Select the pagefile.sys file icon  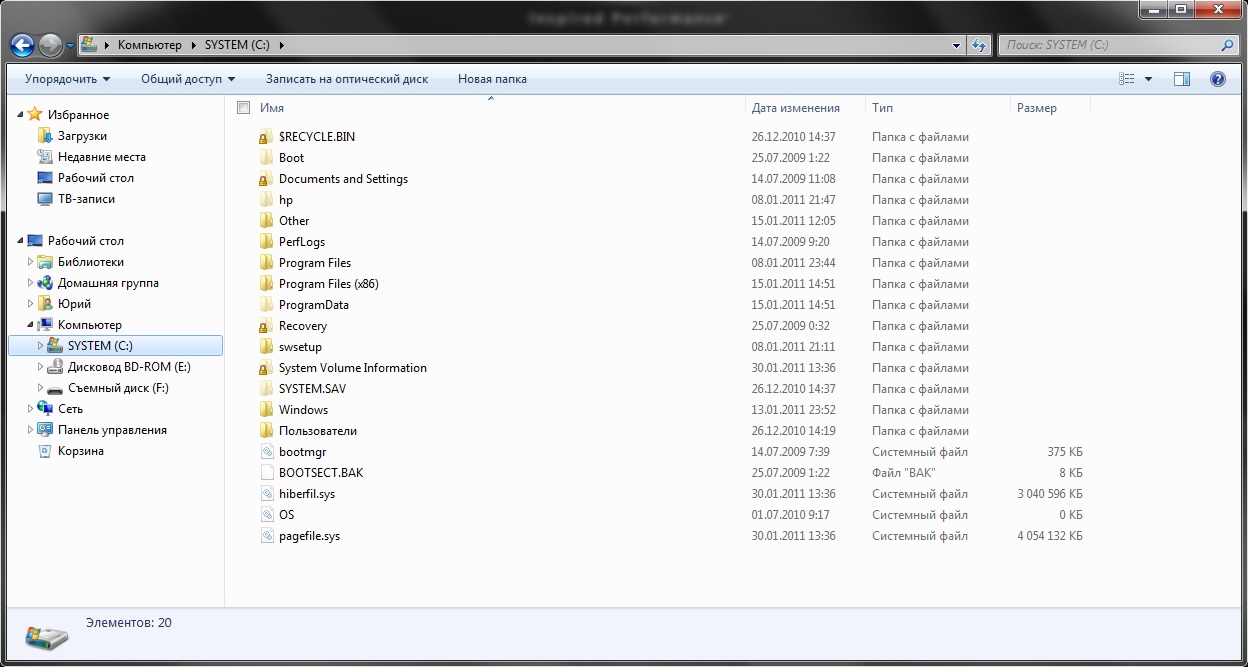click(266, 536)
